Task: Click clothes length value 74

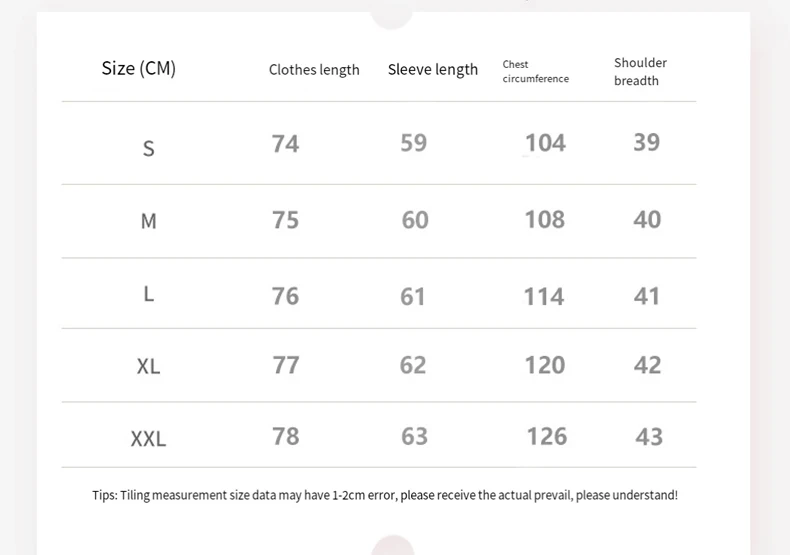Action: (x=285, y=143)
